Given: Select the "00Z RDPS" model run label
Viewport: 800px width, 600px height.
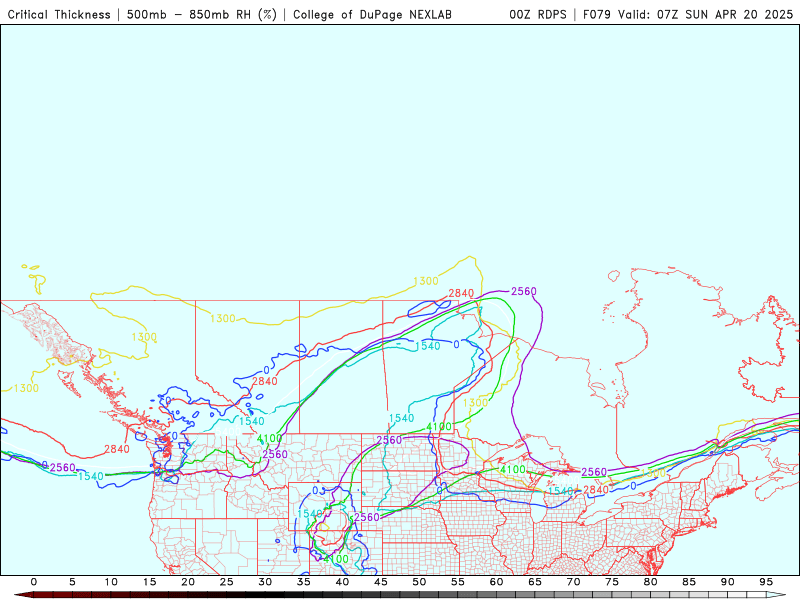Looking at the screenshot, I should point(538,14).
